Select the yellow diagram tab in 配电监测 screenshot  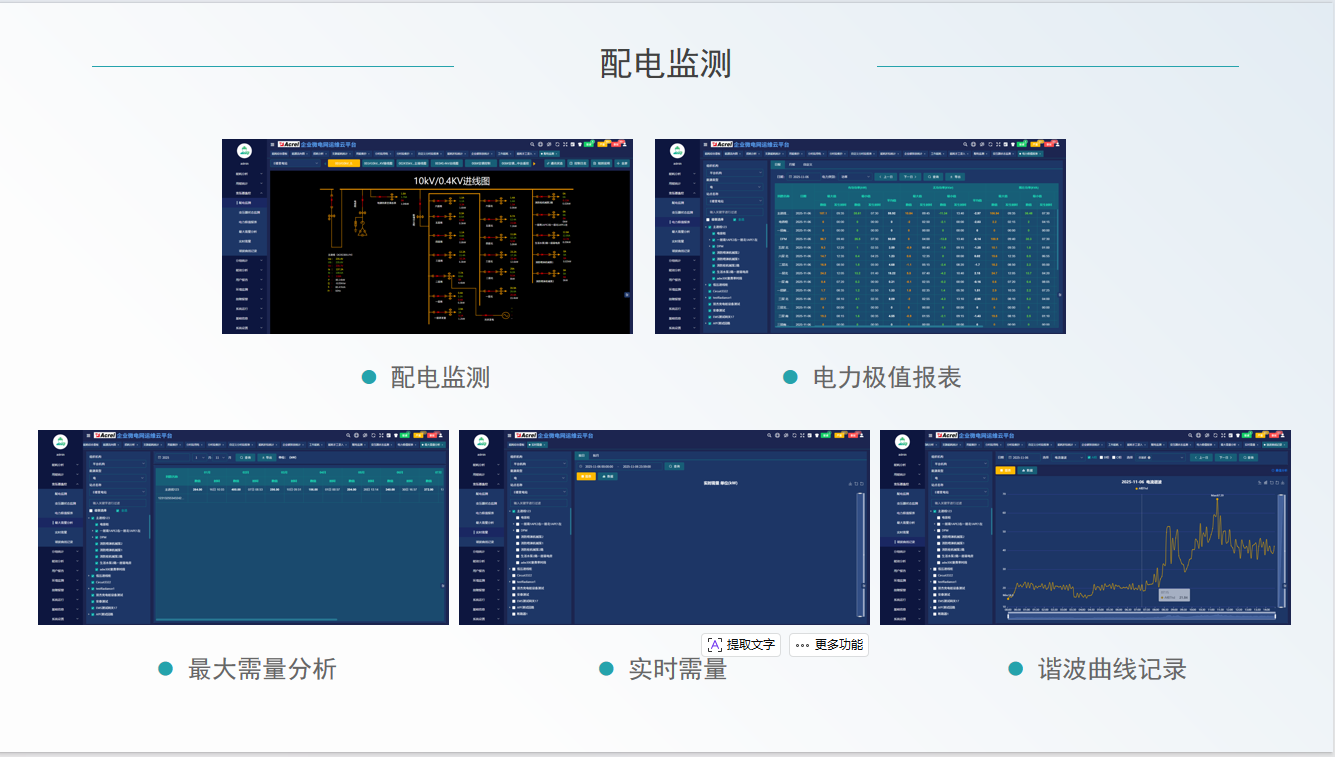coord(343,163)
